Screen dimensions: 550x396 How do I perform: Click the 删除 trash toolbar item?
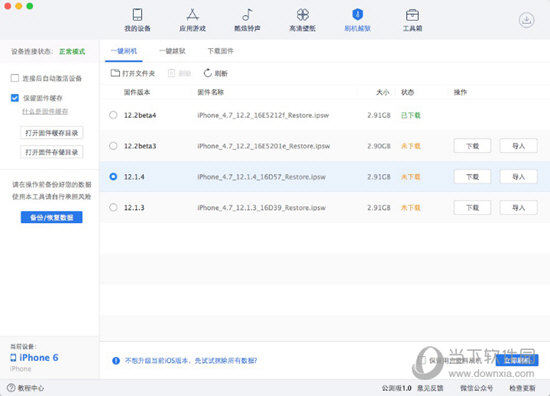click(x=179, y=73)
